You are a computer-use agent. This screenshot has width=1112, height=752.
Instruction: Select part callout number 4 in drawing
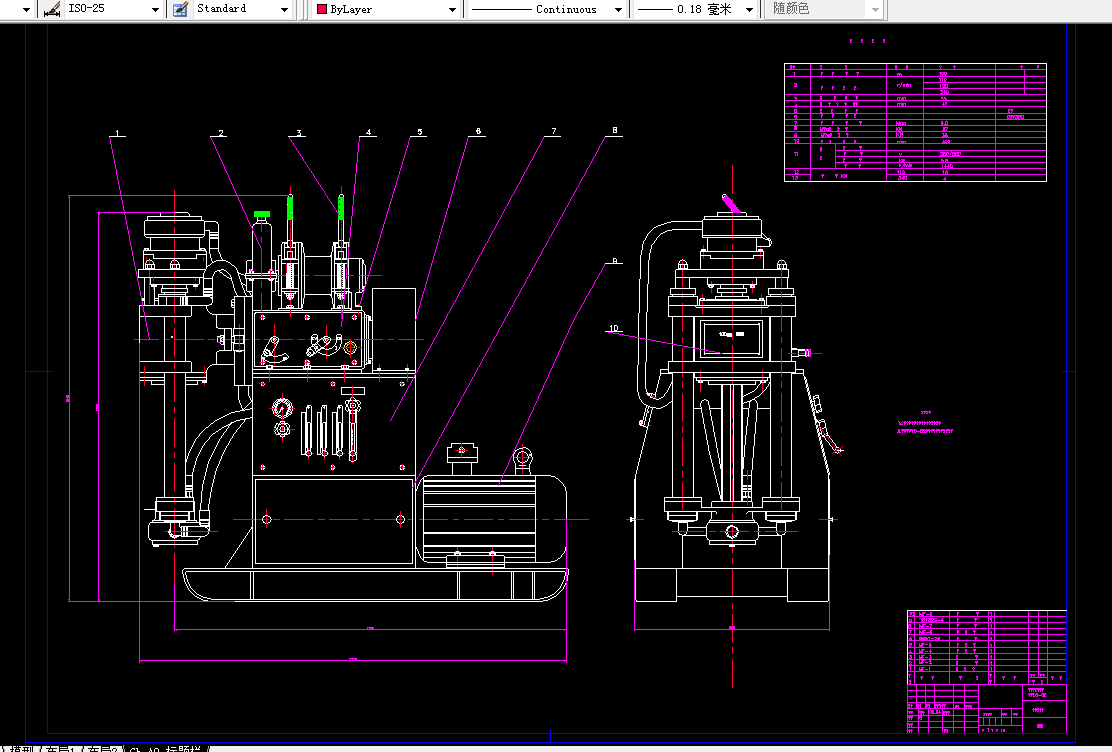click(x=369, y=132)
